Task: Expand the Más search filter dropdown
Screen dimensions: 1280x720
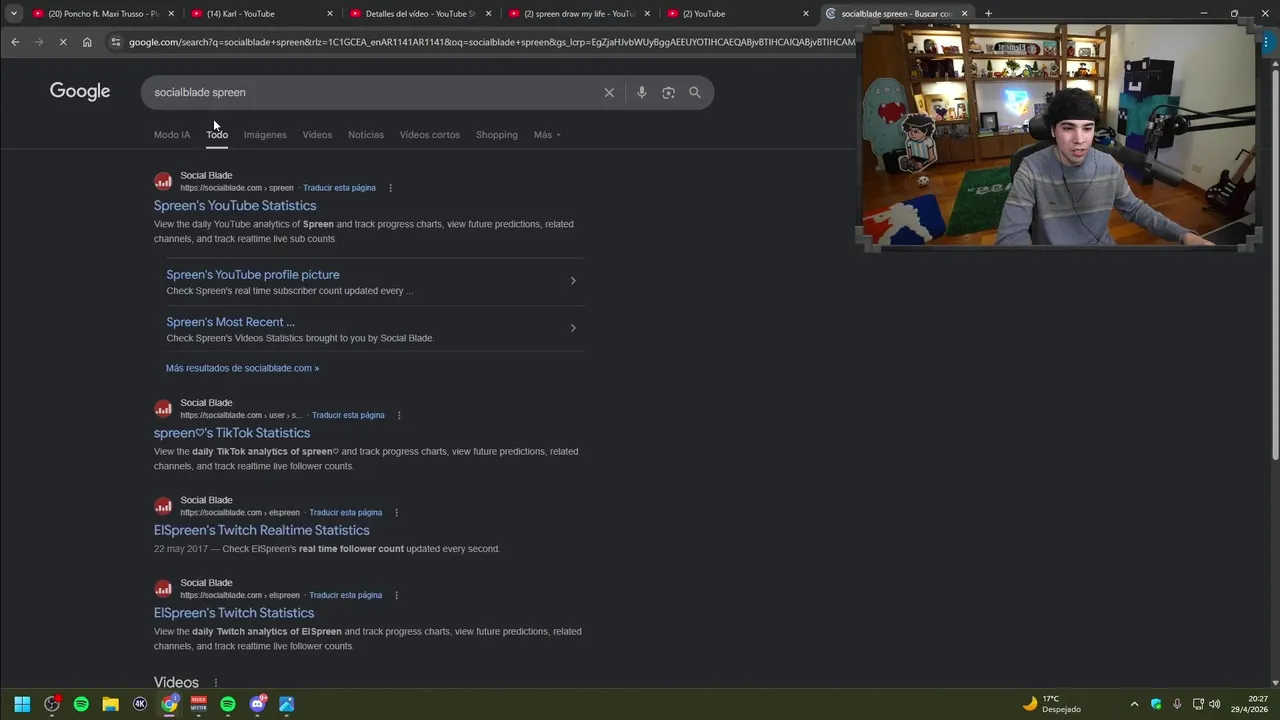Action: 547,135
